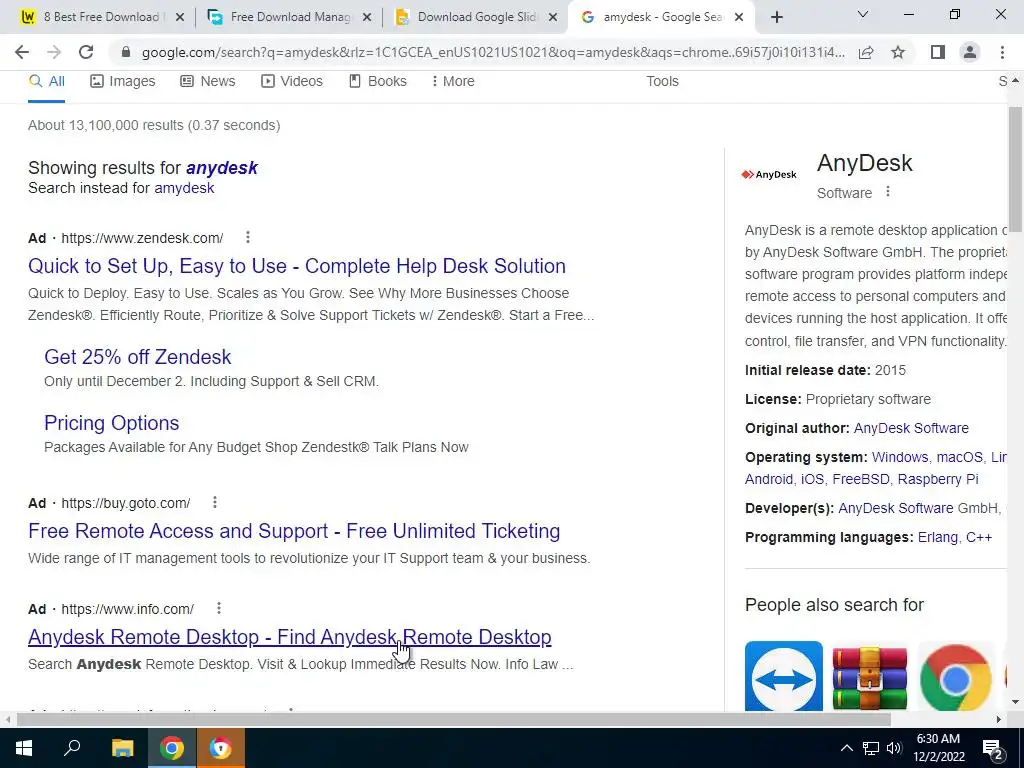This screenshot has width=1024, height=768.
Task: Reload the current page
Action: (86, 52)
